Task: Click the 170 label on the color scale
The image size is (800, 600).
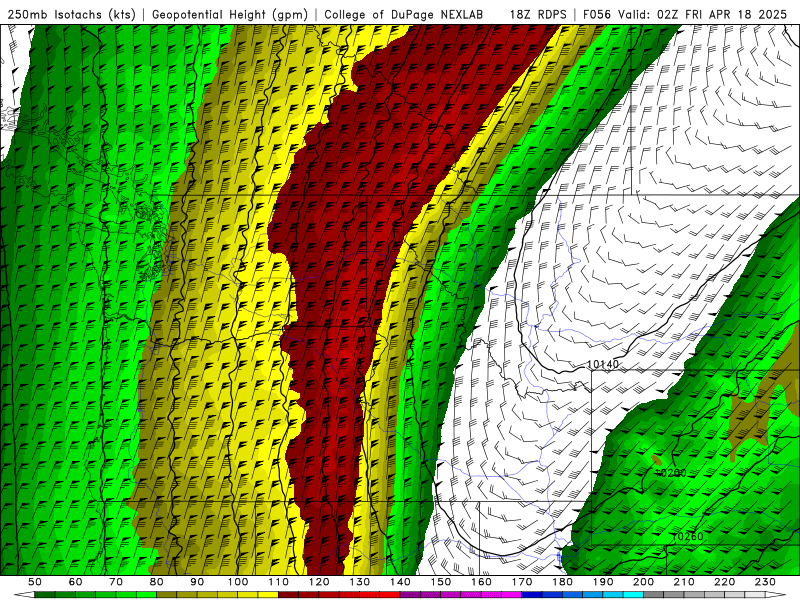Action: 522,582
